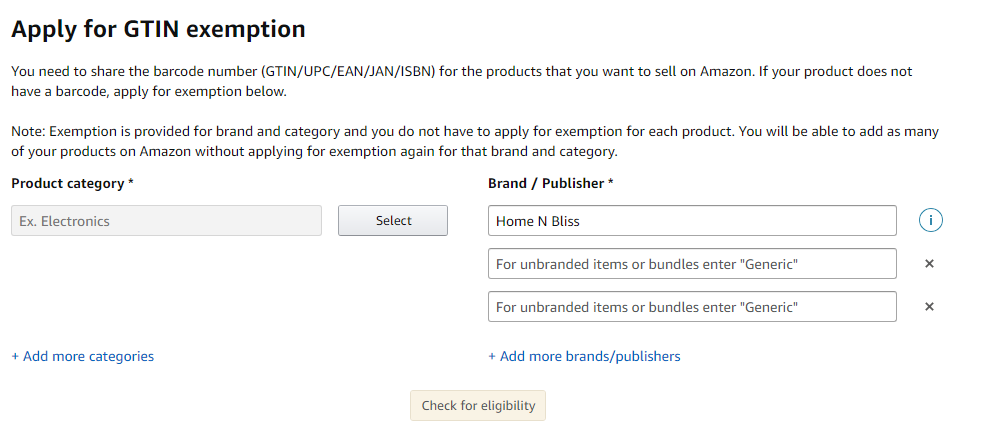This screenshot has height=430, width=983.
Task: Click into the third Brand / Publisher input
Action: (692, 307)
